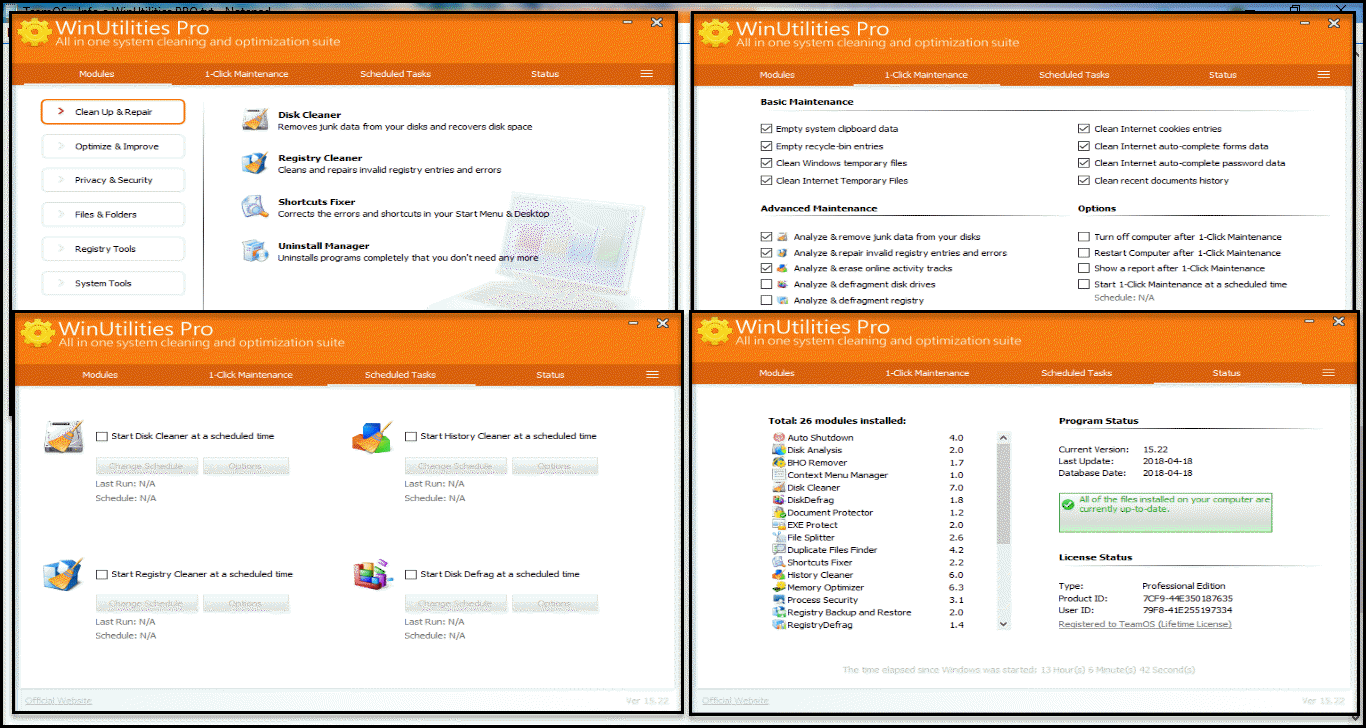Viewport: 1366px width, 728px height.
Task: Select Memory Optimizer icon in modules list
Action: (x=779, y=588)
